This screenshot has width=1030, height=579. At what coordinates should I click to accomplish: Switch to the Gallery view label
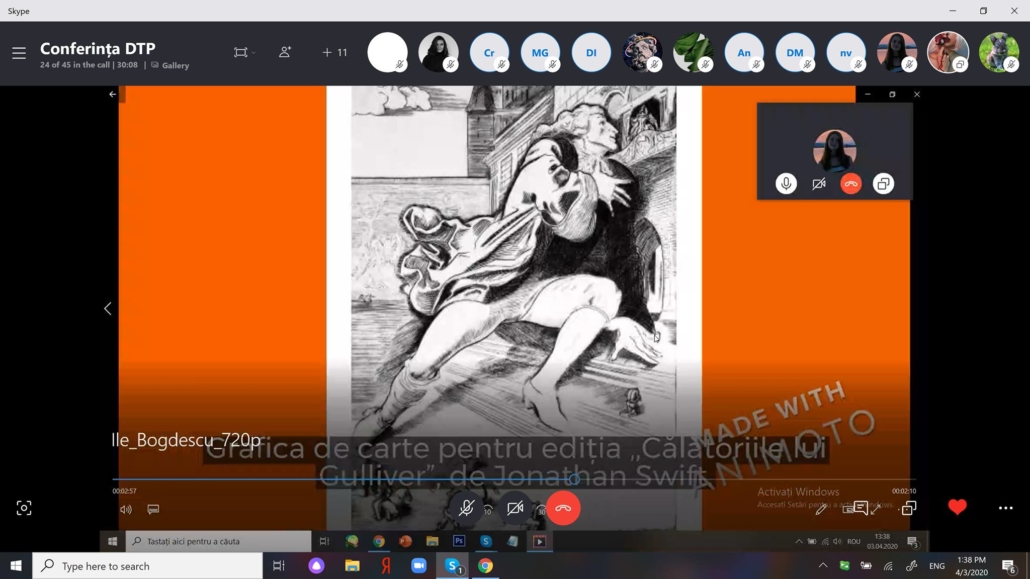175,66
